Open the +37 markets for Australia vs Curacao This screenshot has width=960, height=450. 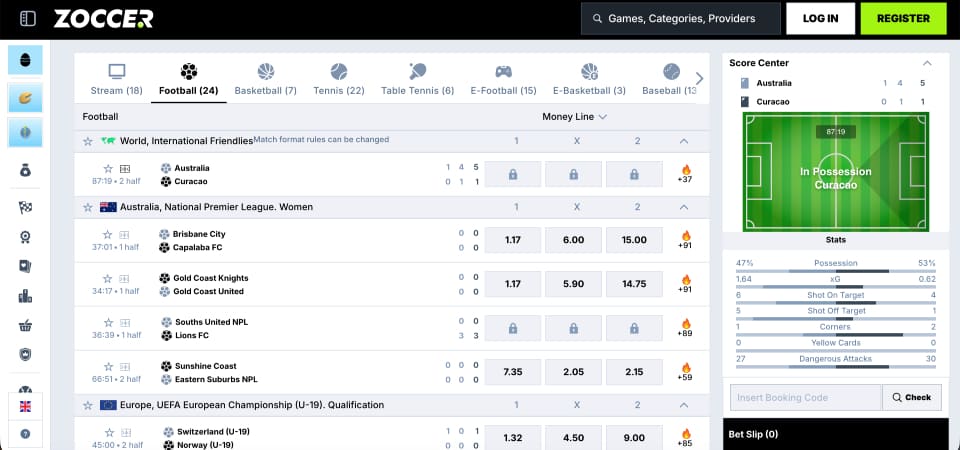pyautogui.click(x=685, y=174)
